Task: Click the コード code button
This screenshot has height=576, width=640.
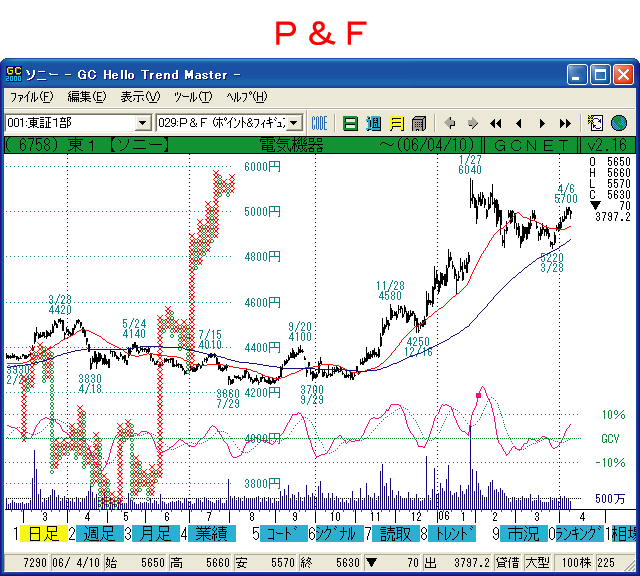Action: point(284,533)
